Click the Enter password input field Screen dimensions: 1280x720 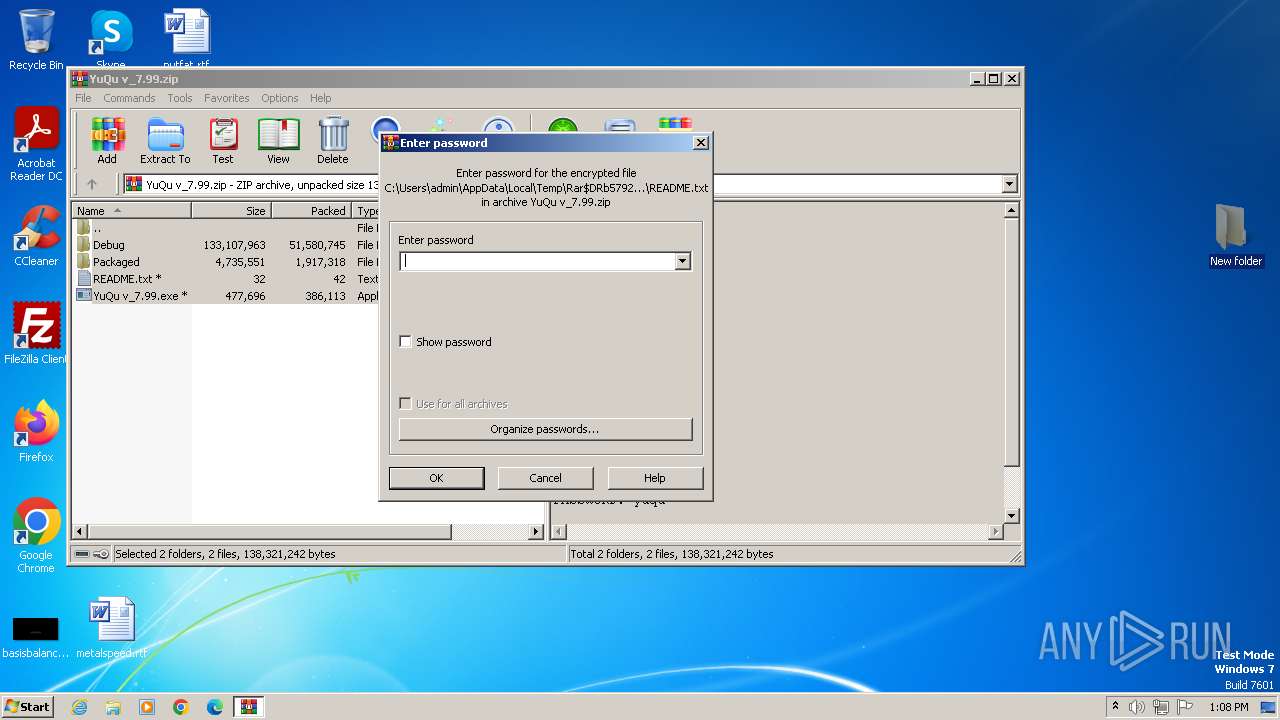pyautogui.click(x=538, y=261)
